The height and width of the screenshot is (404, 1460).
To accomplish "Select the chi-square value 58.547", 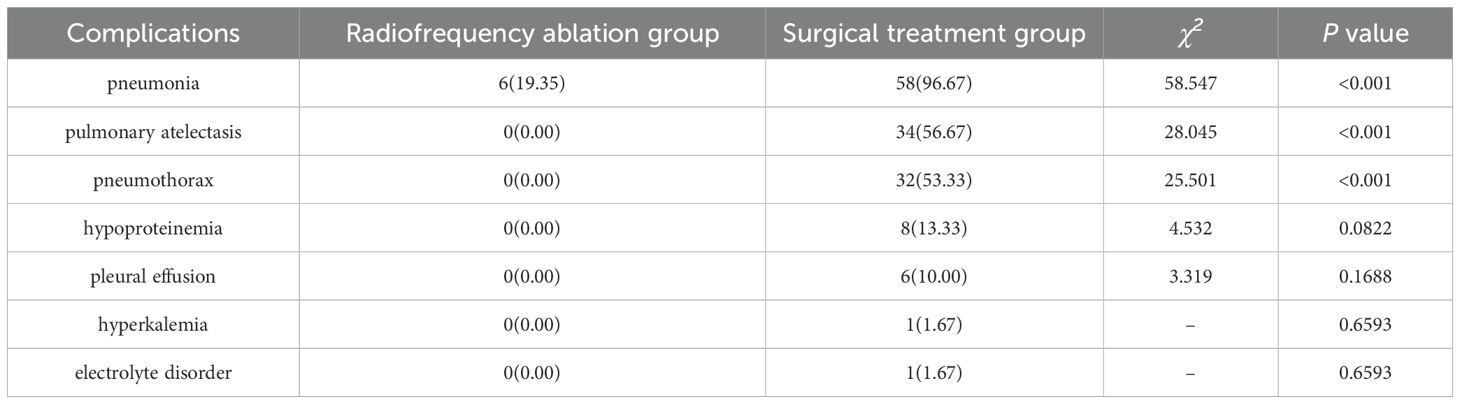I will (1183, 83).
